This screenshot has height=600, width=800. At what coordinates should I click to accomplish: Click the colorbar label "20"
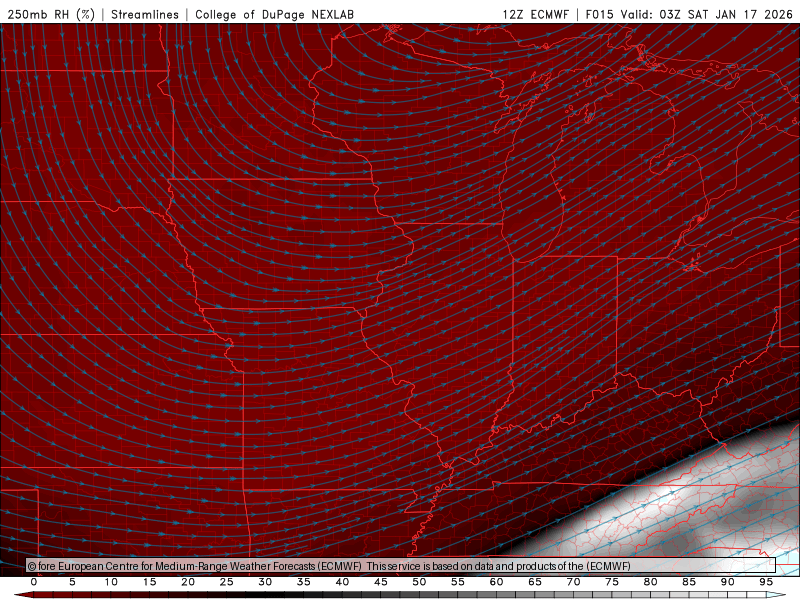pos(188,582)
